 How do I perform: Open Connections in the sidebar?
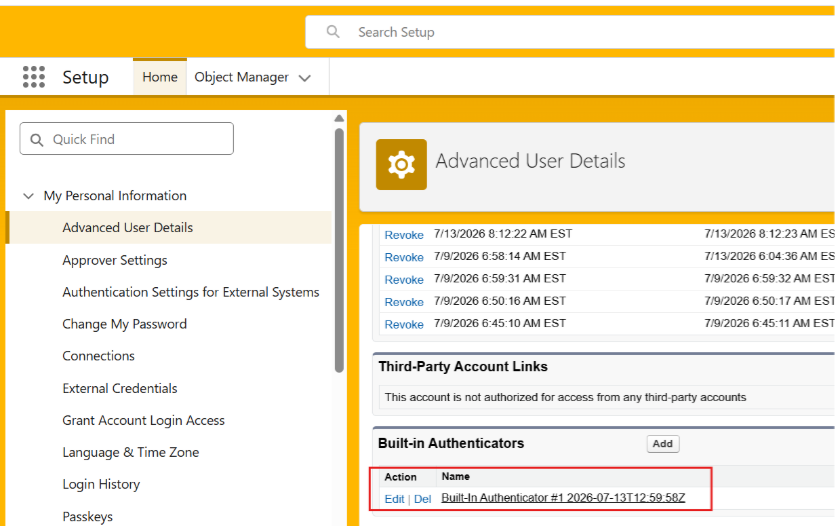[98, 356]
